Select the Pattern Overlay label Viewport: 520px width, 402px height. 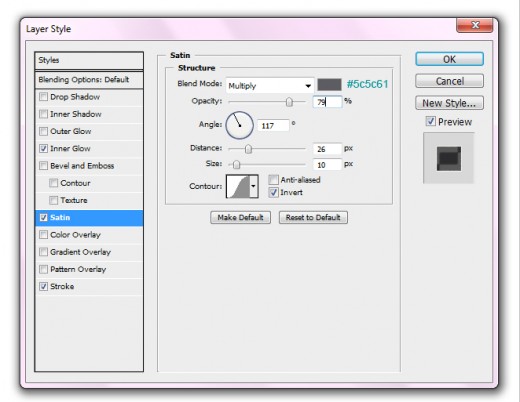coord(78,269)
